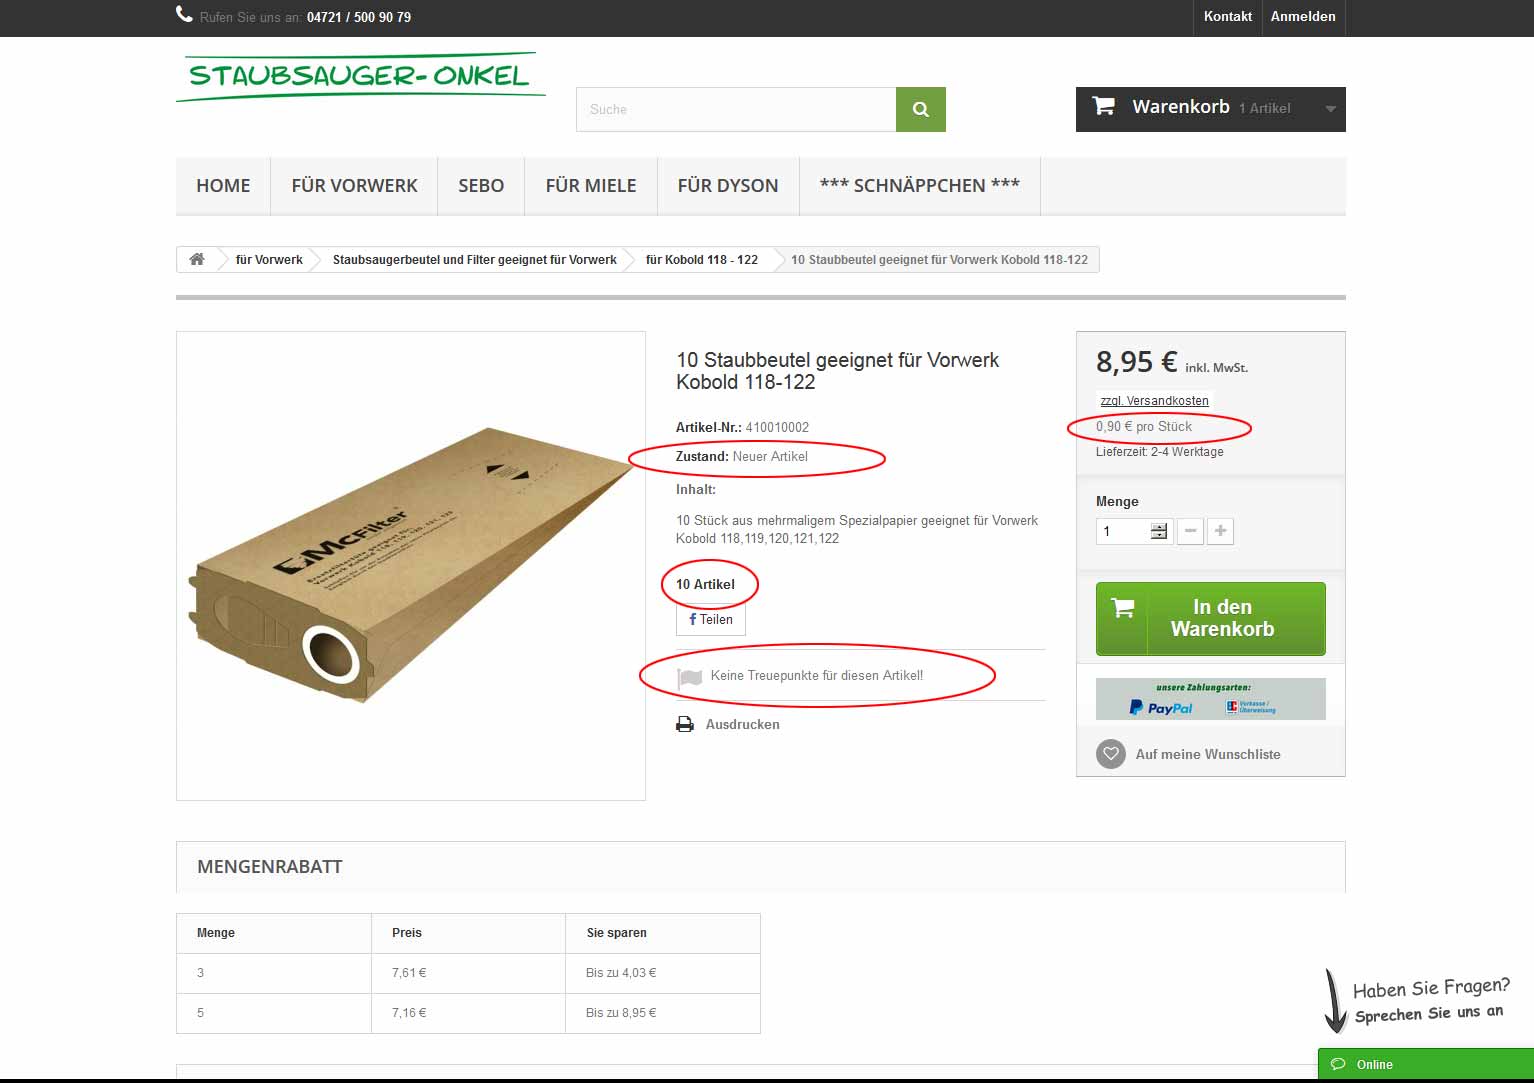Click the zzgl. Versandkosten link

[1155, 401]
